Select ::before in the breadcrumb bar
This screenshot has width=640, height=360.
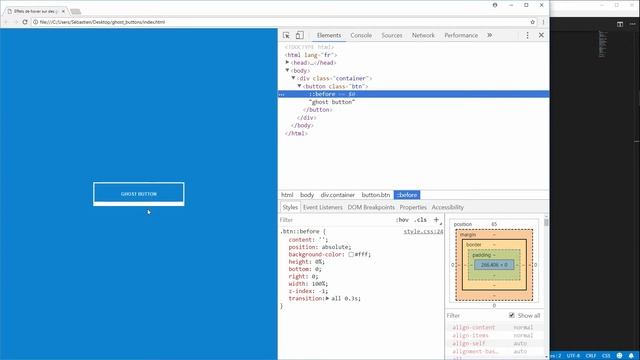pos(407,195)
